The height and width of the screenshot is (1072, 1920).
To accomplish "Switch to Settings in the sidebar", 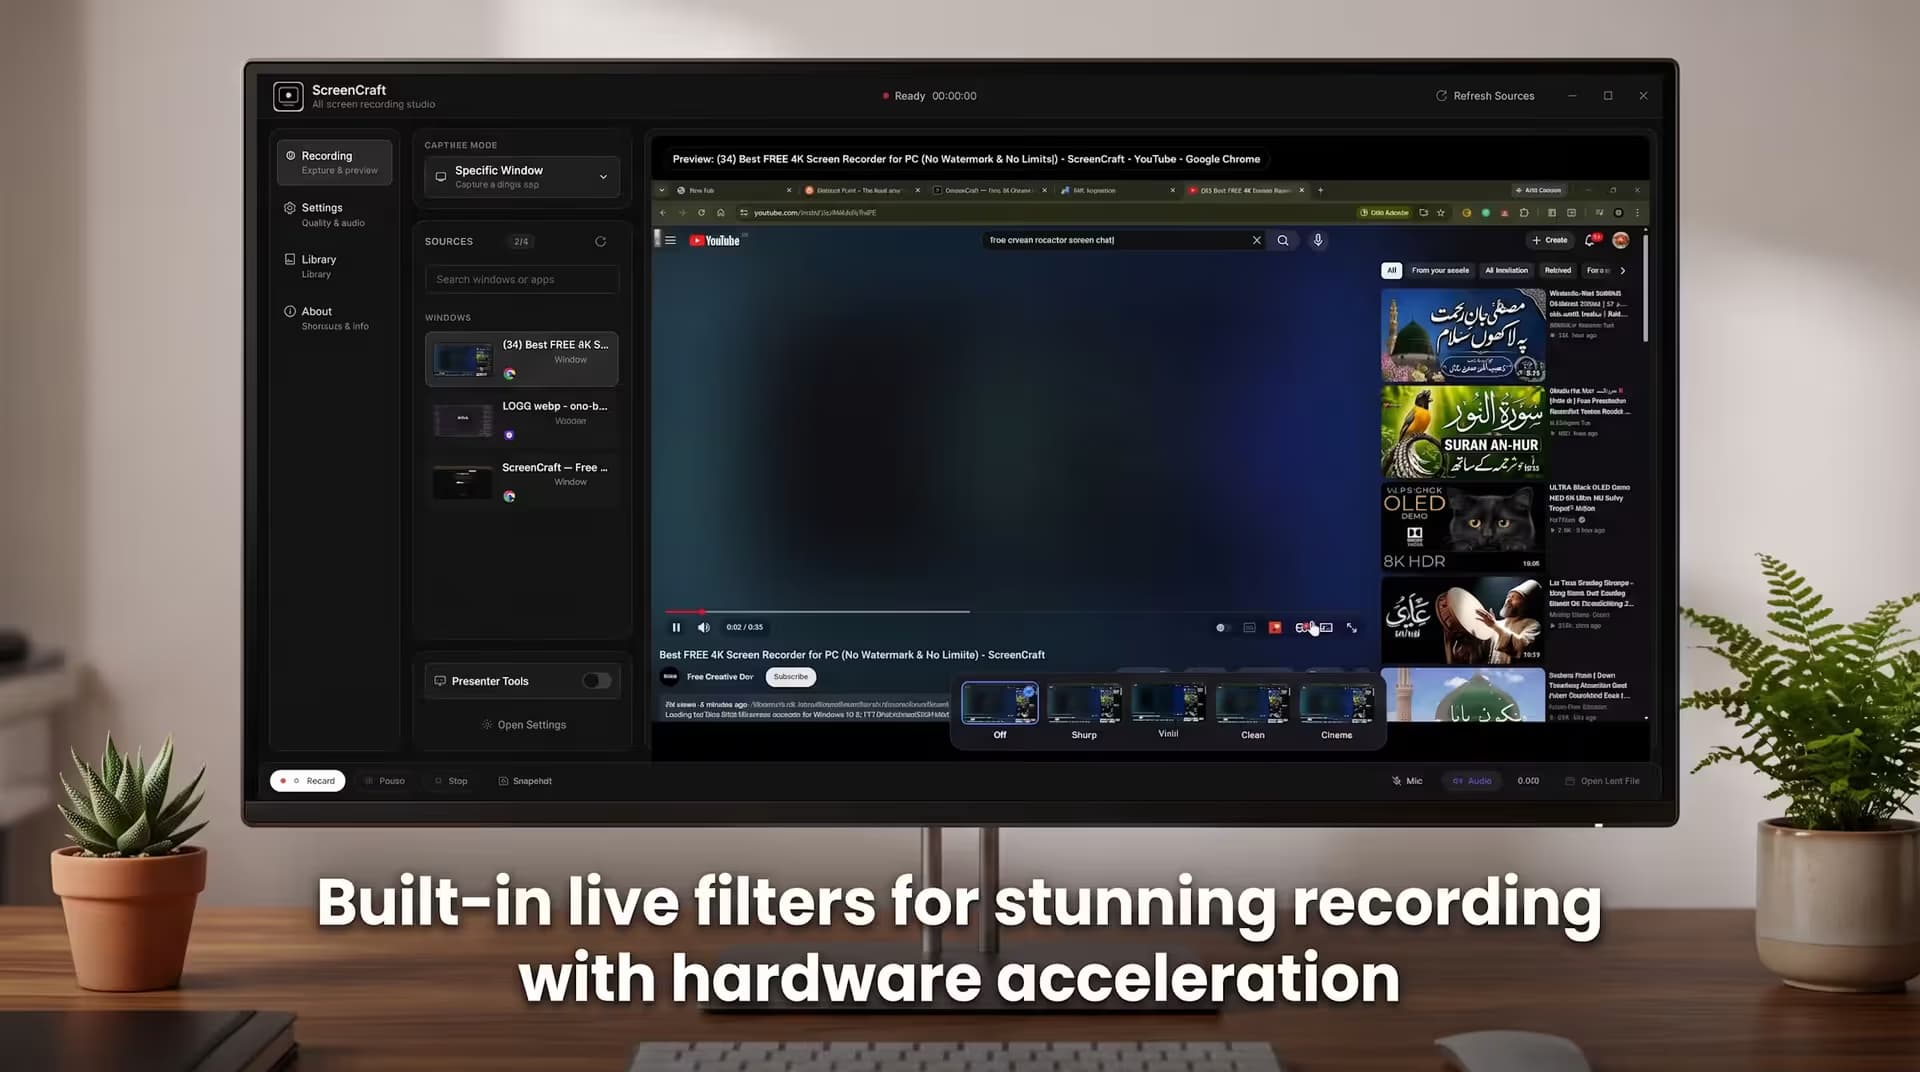I will point(334,214).
